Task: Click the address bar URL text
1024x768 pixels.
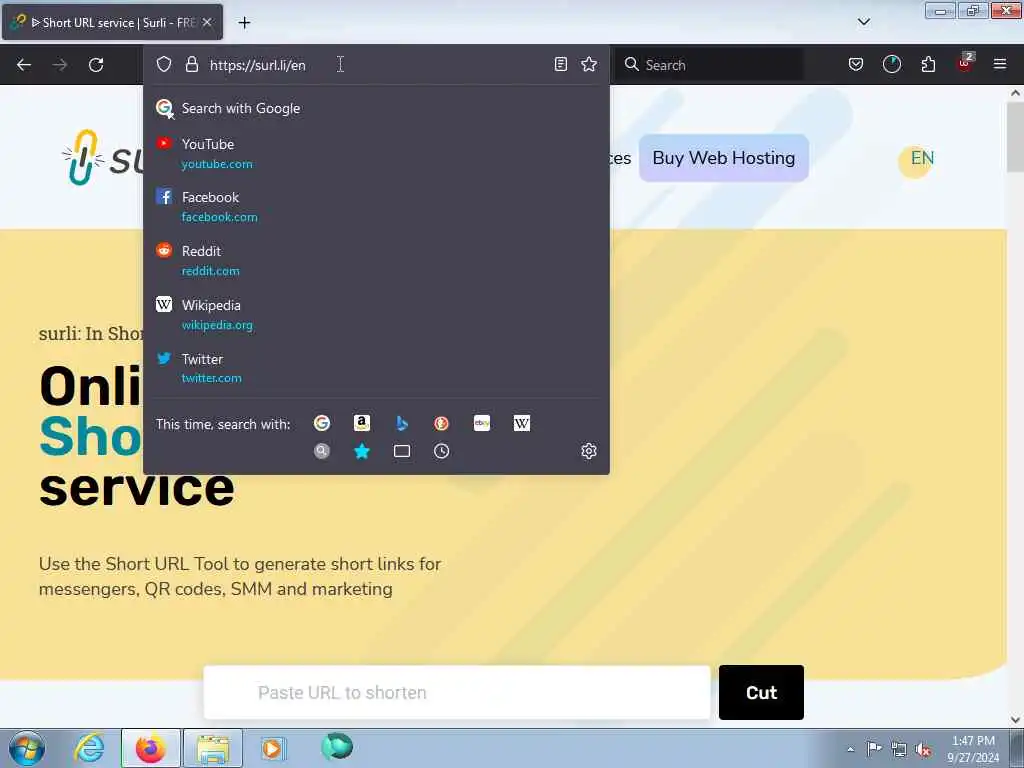Action: tap(257, 65)
